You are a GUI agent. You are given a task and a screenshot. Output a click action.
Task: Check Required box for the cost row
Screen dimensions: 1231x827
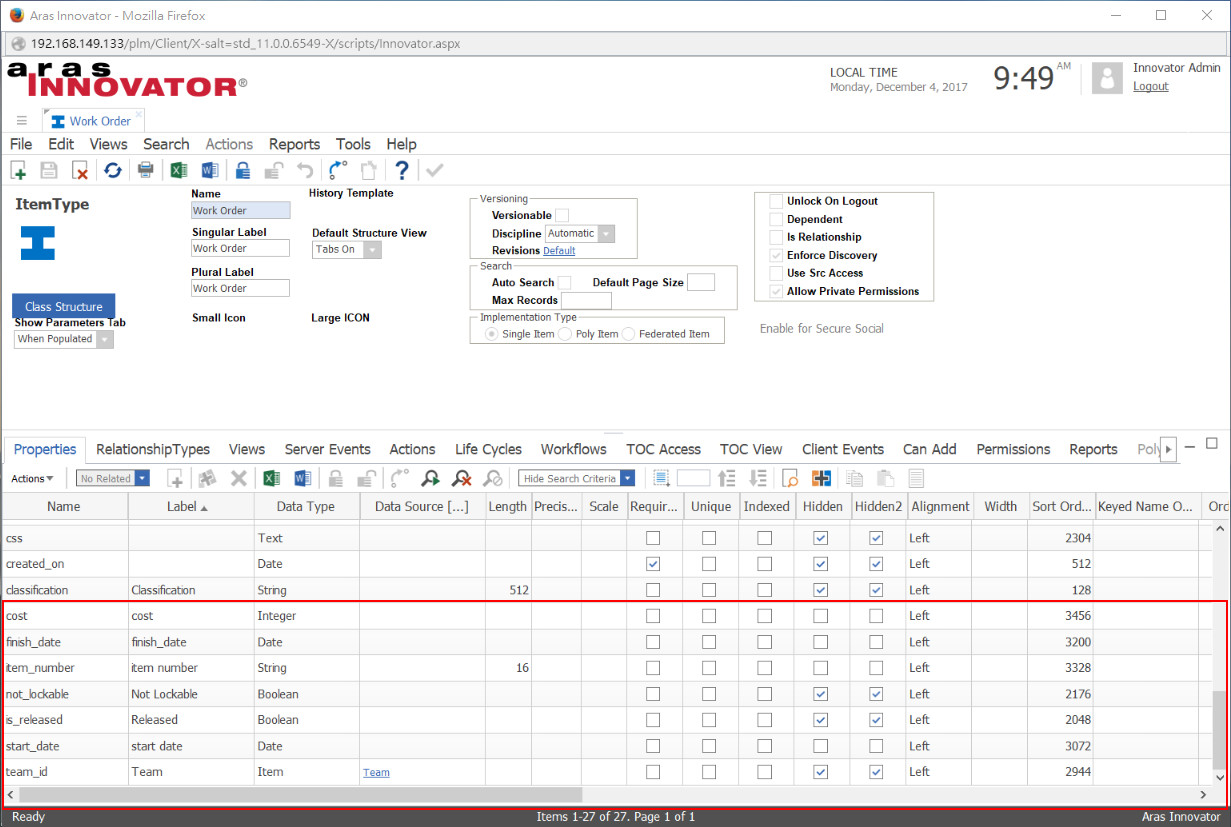[653, 616]
